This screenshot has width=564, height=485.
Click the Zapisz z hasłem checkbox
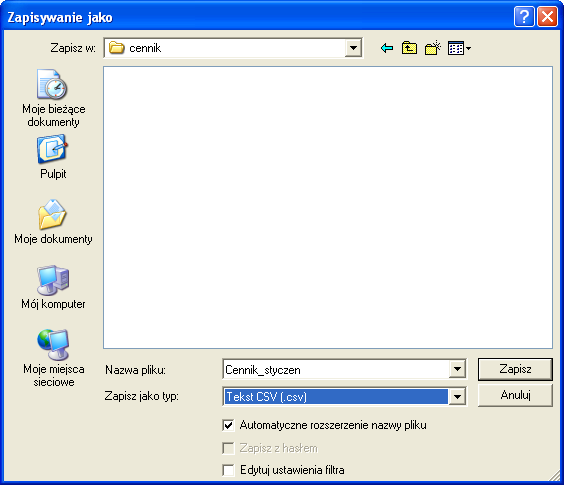tap(228, 448)
